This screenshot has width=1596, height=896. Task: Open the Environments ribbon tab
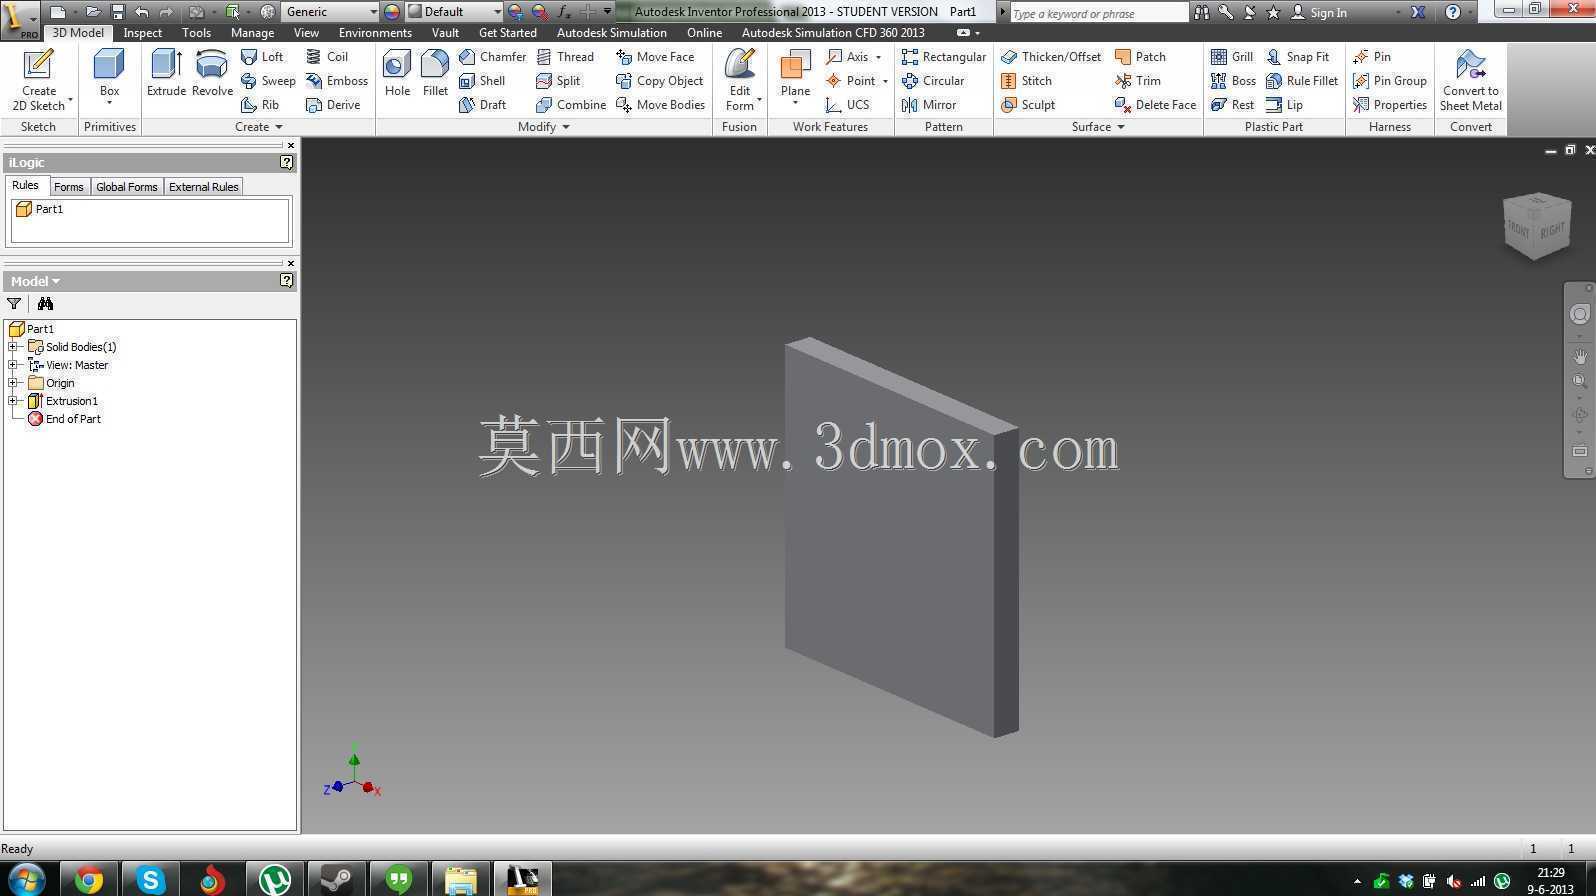coord(375,33)
